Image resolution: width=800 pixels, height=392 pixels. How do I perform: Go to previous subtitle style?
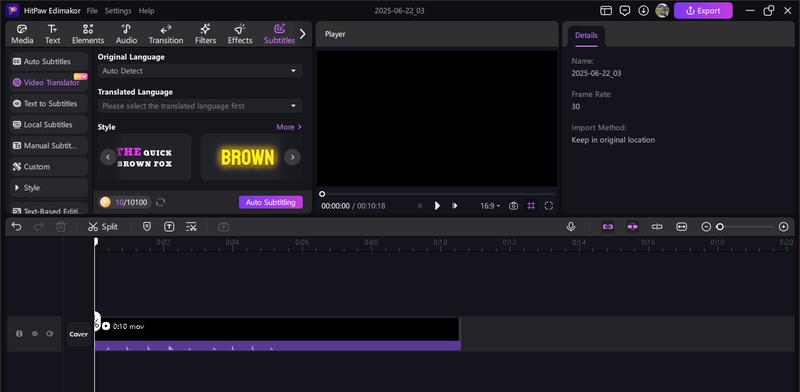[108, 157]
